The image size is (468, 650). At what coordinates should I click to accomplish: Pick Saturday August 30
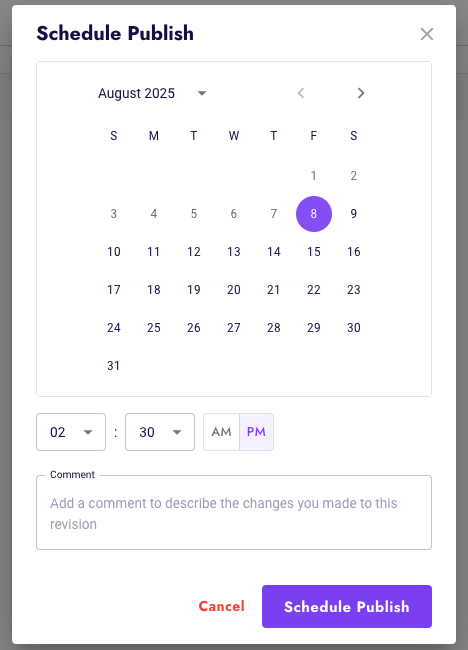pos(354,328)
